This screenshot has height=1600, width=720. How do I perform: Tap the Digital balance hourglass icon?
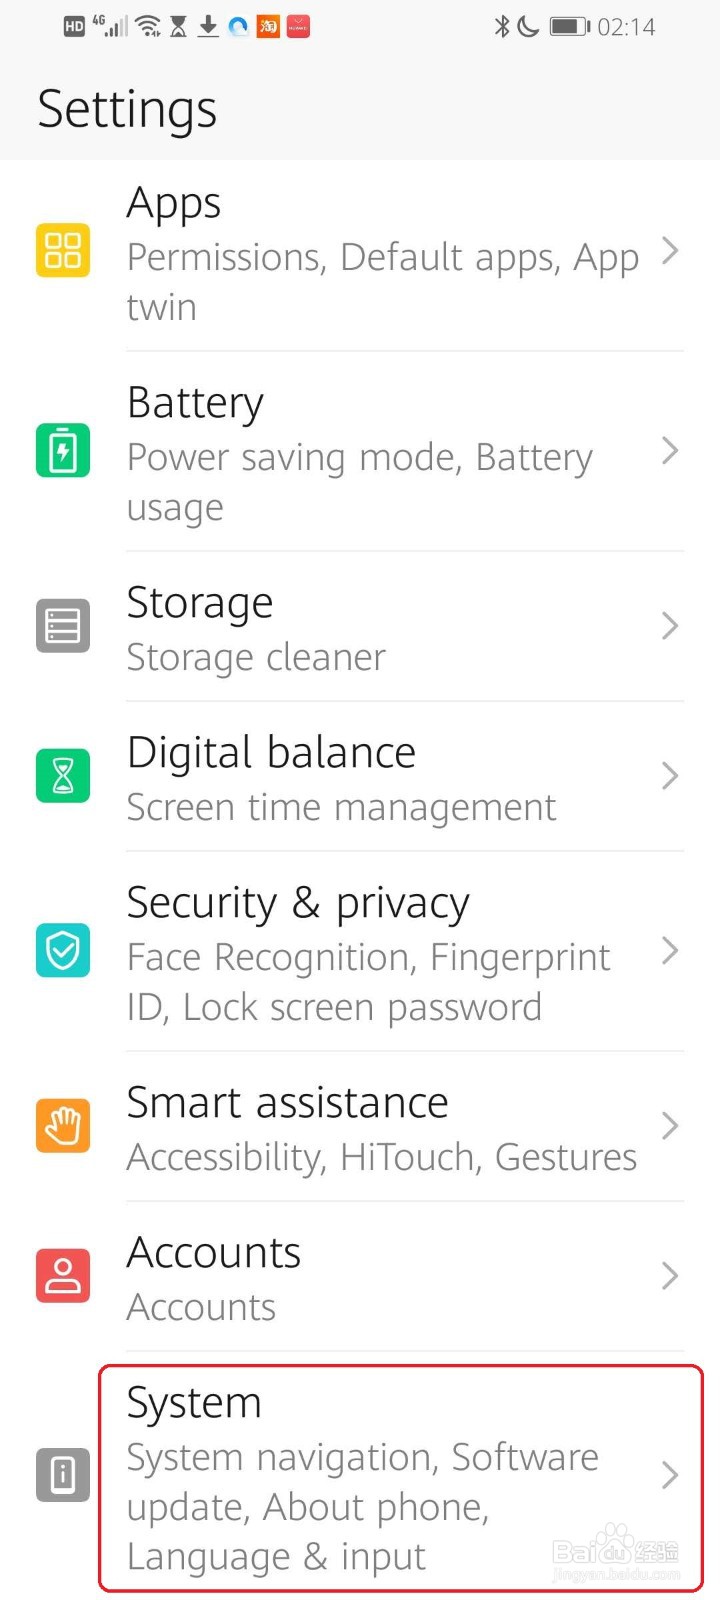click(63, 776)
